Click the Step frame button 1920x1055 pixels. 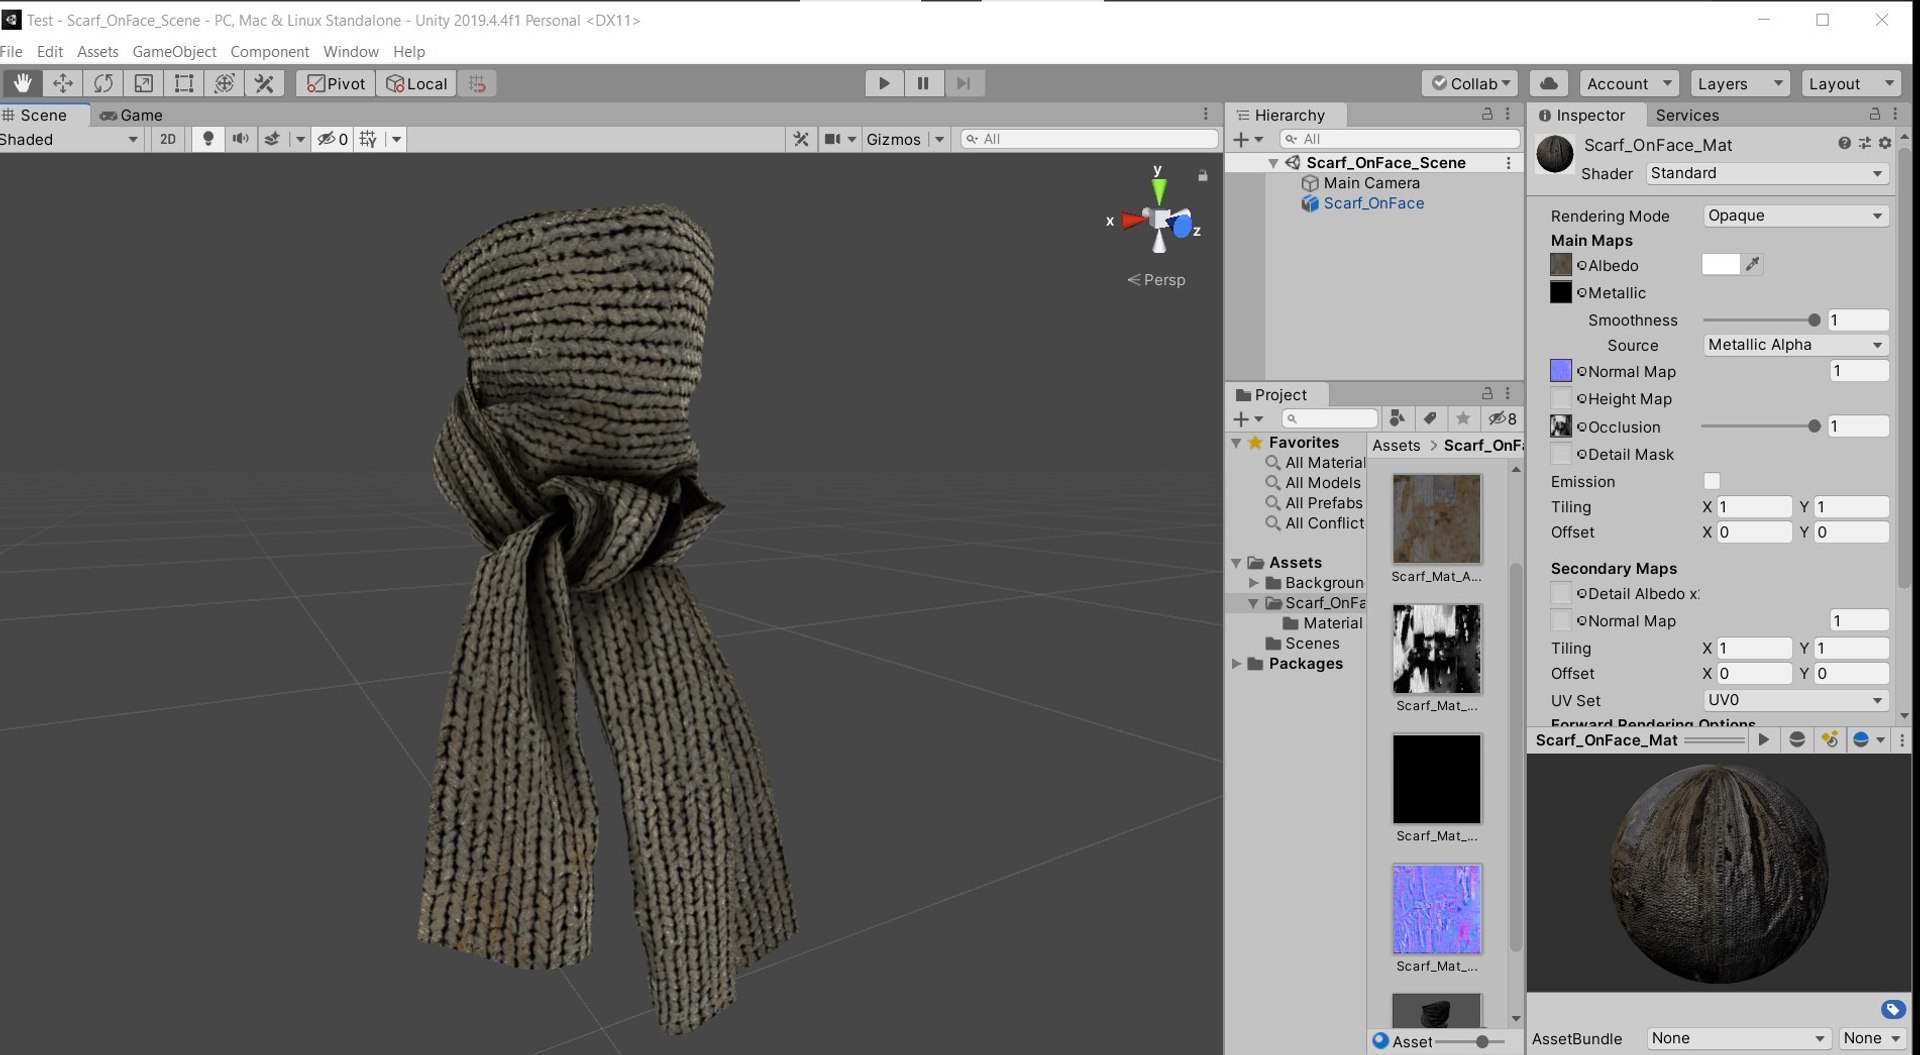pos(963,83)
